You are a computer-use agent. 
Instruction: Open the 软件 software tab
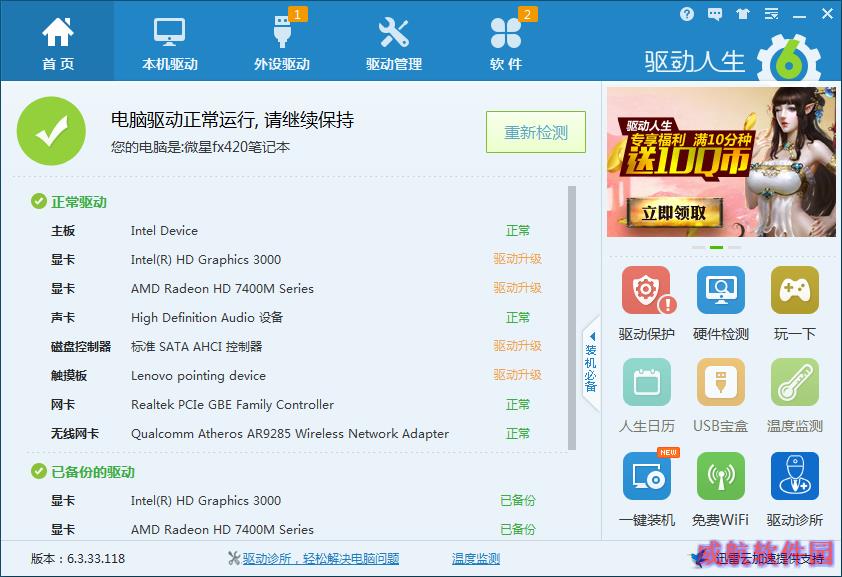(x=506, y=42)
